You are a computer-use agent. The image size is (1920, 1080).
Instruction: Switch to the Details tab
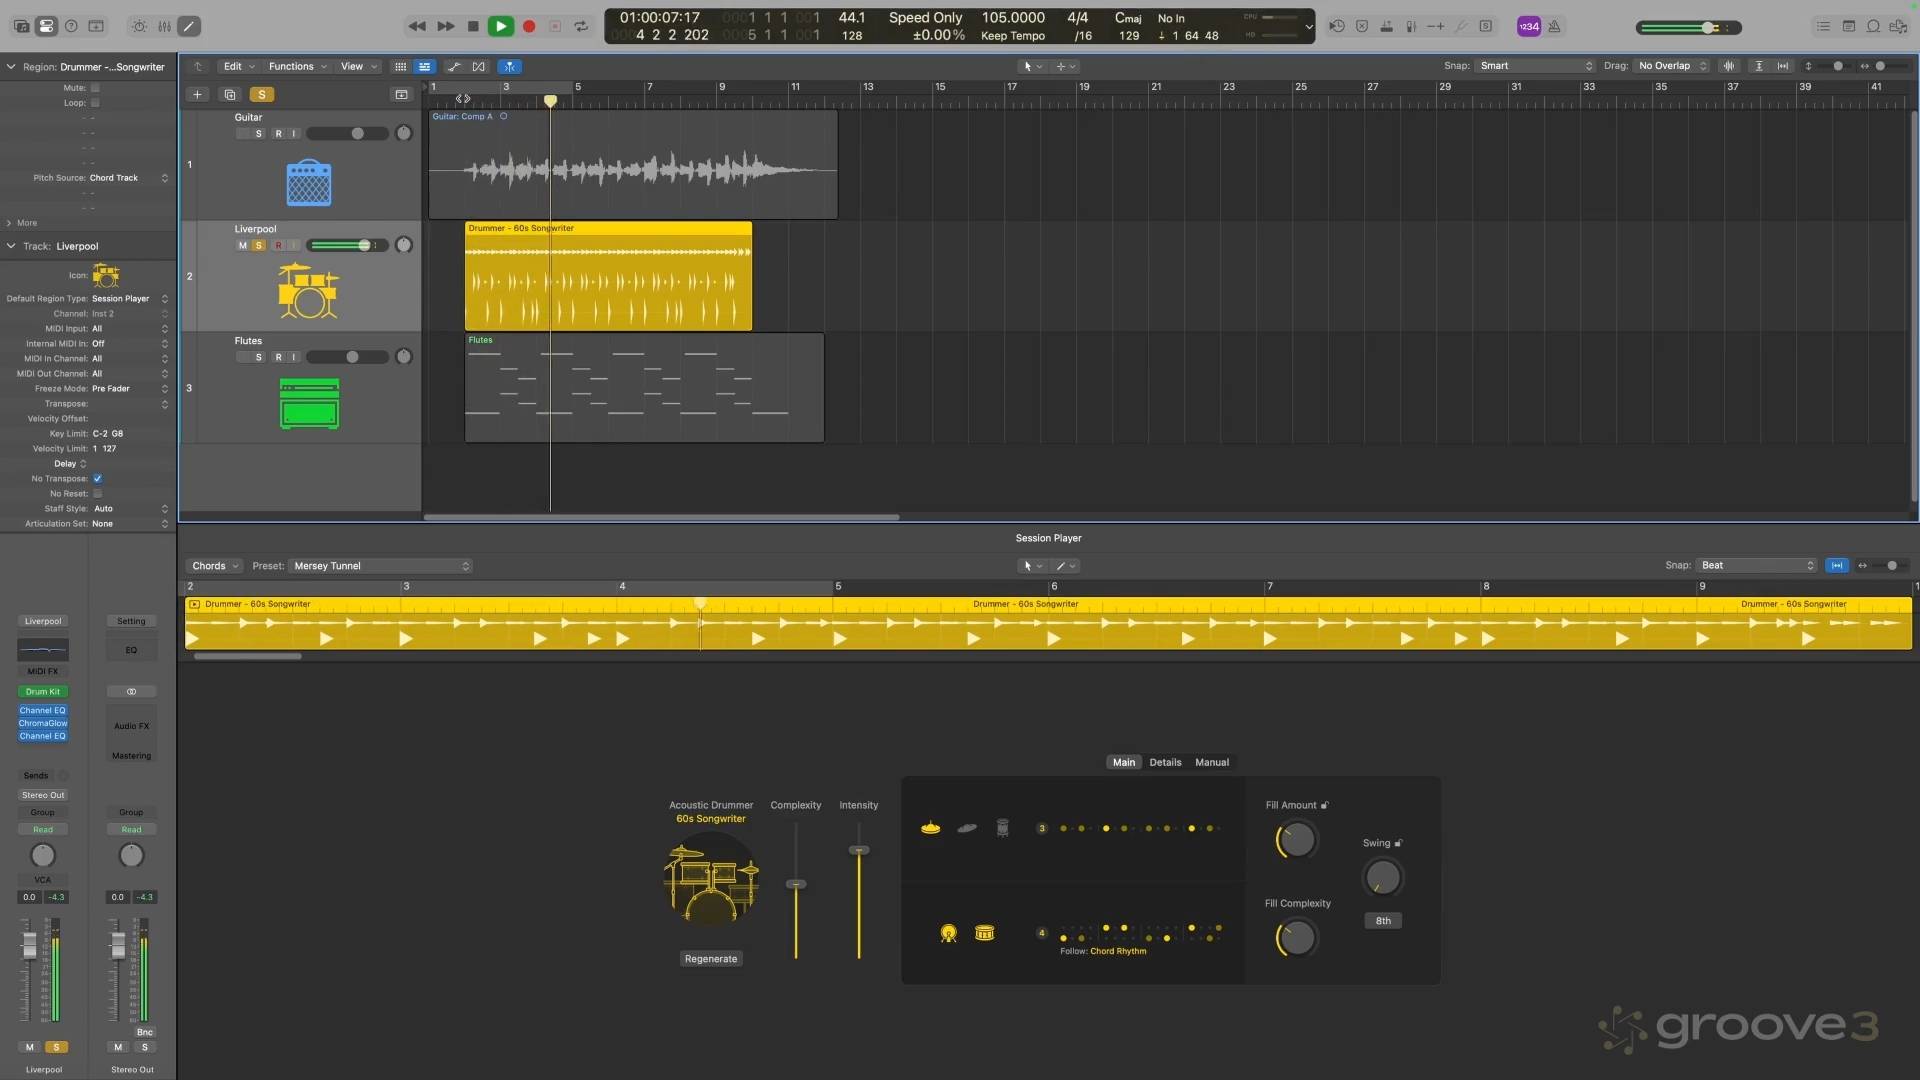1165,762
